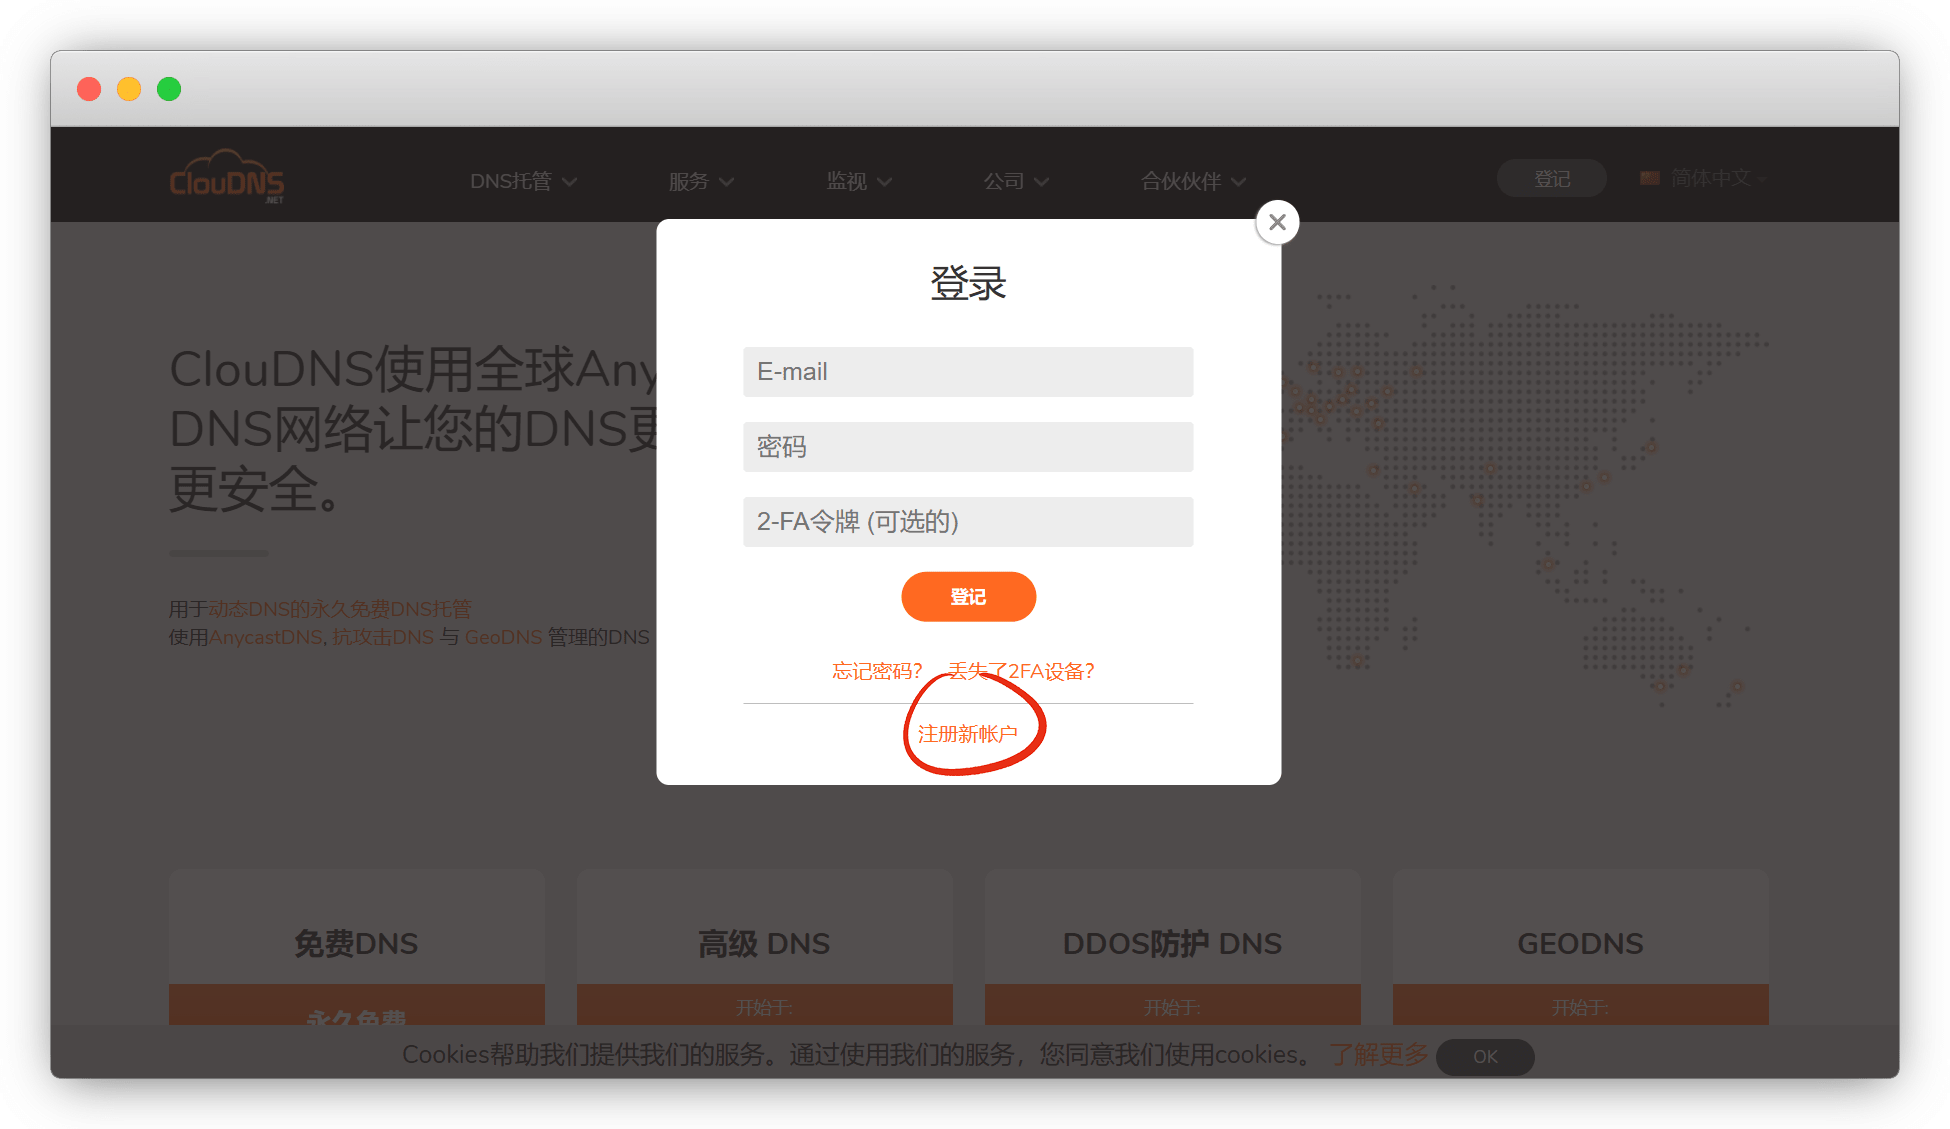This screenshot has width=1950, height=1129.
Task: Click the GeoDNS text link
Action: pos(503,637)
